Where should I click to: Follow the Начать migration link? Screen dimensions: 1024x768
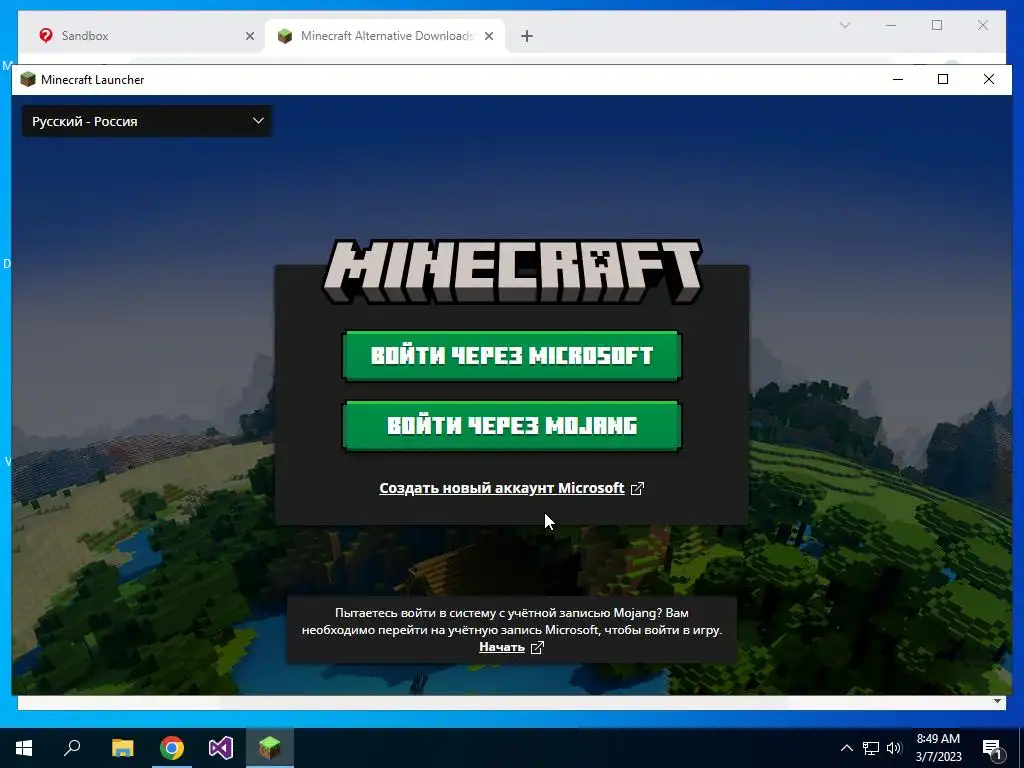coord(502,647)
